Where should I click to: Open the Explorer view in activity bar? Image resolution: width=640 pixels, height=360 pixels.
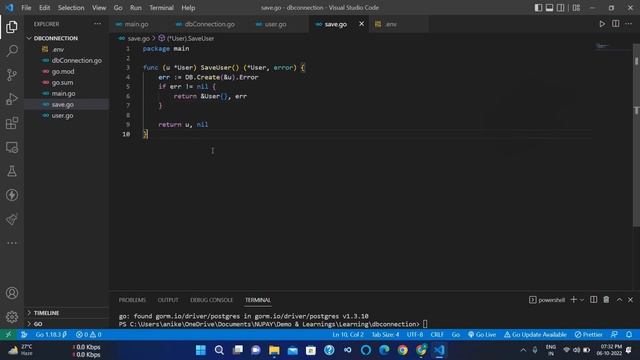click(12, 27)
